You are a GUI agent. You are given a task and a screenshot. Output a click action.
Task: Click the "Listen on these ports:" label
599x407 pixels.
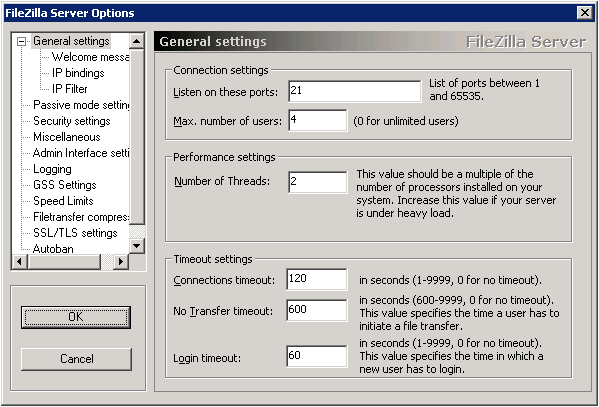click(x=225, y=92)
